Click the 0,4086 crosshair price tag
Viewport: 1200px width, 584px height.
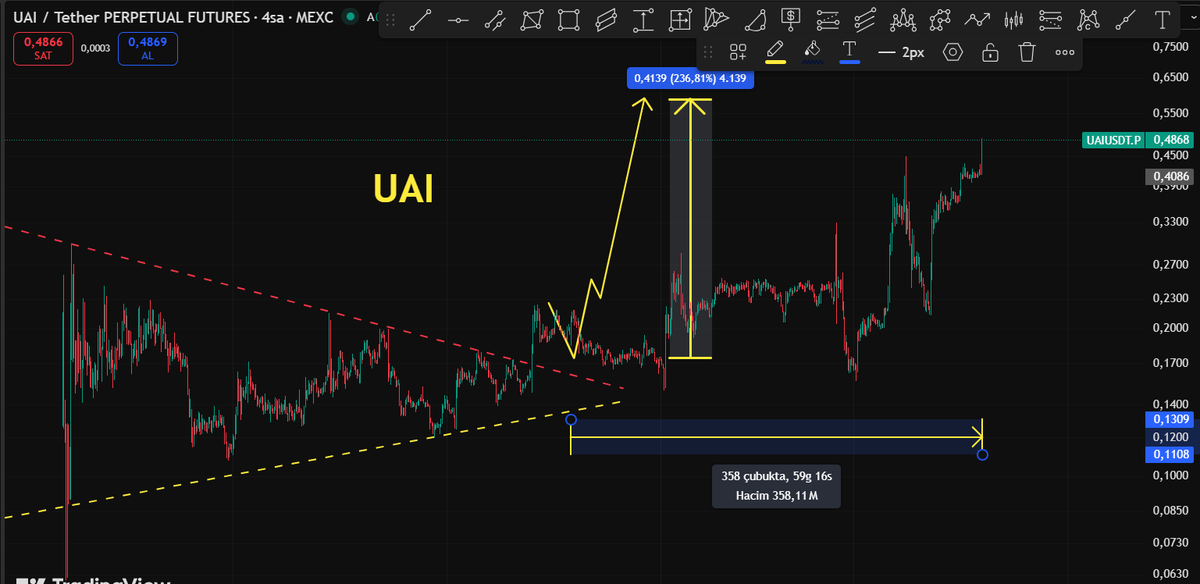(x=1170, y=176)
